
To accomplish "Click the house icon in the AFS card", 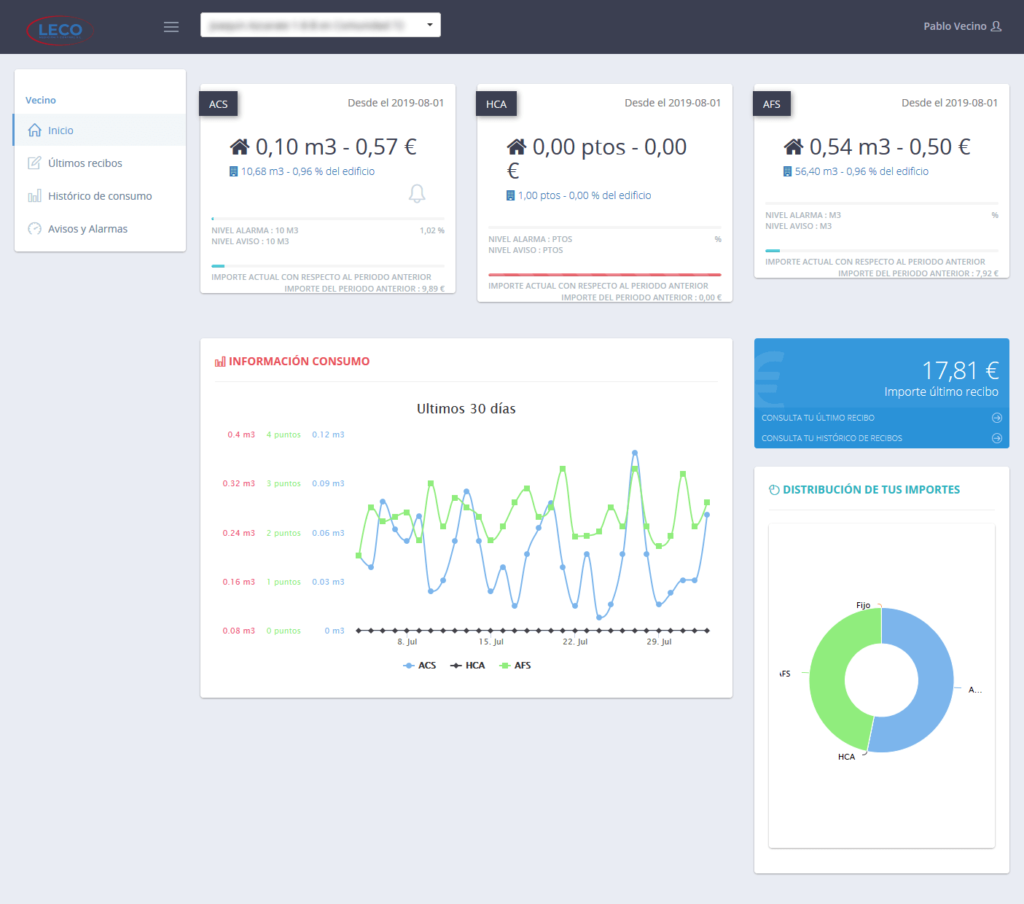I will pyautogui.click(x=793, y=147).
